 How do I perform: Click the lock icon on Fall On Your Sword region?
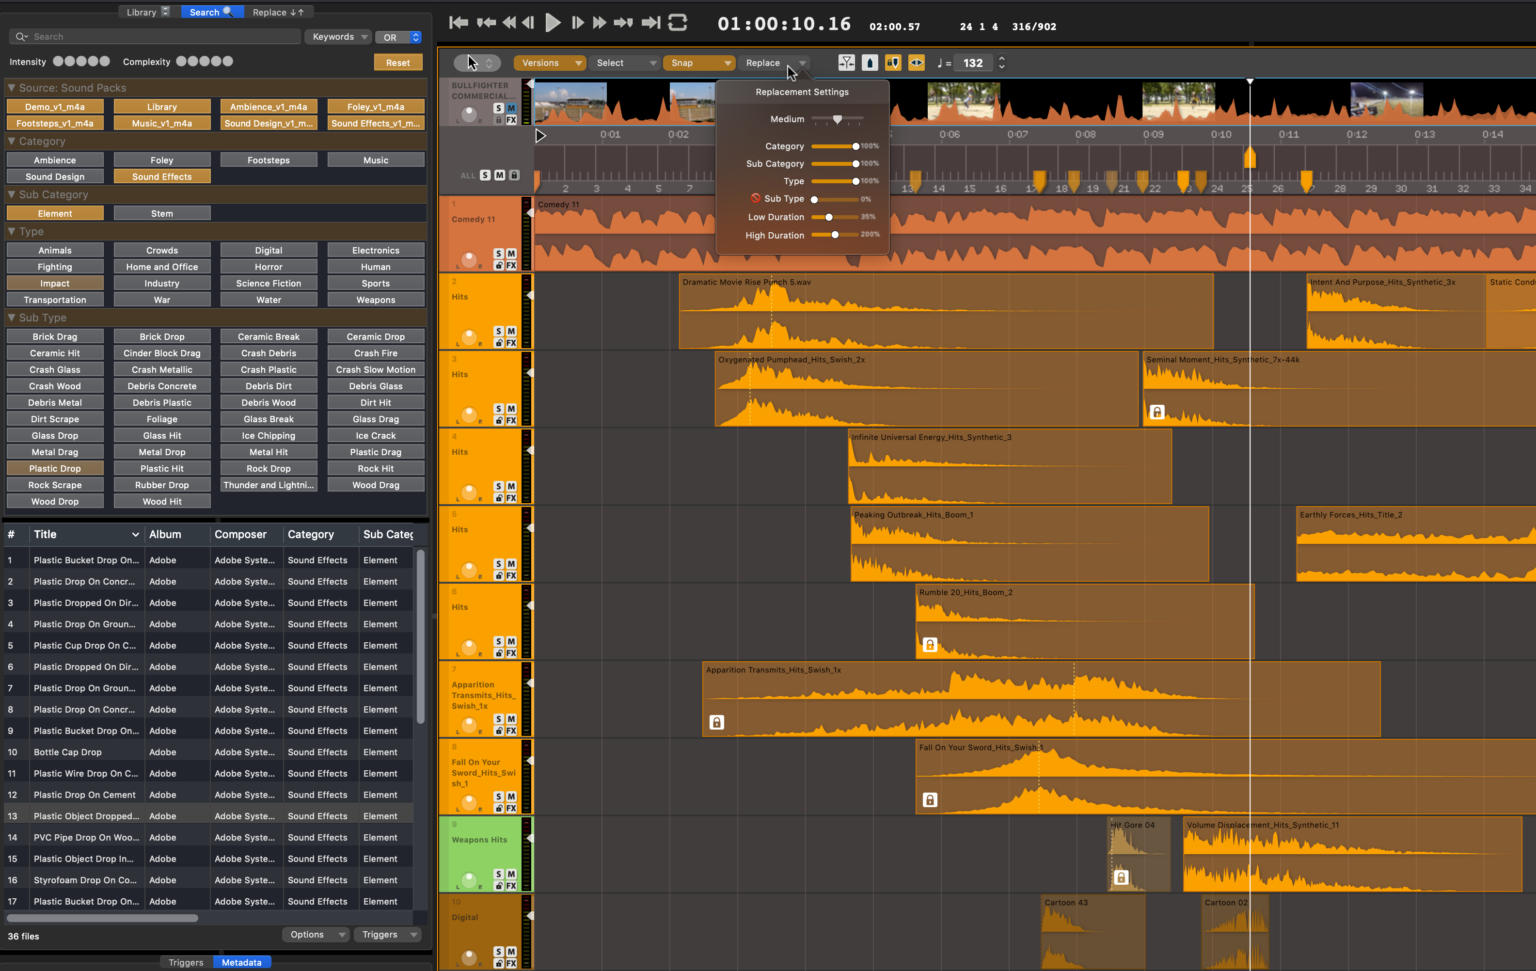930,800
